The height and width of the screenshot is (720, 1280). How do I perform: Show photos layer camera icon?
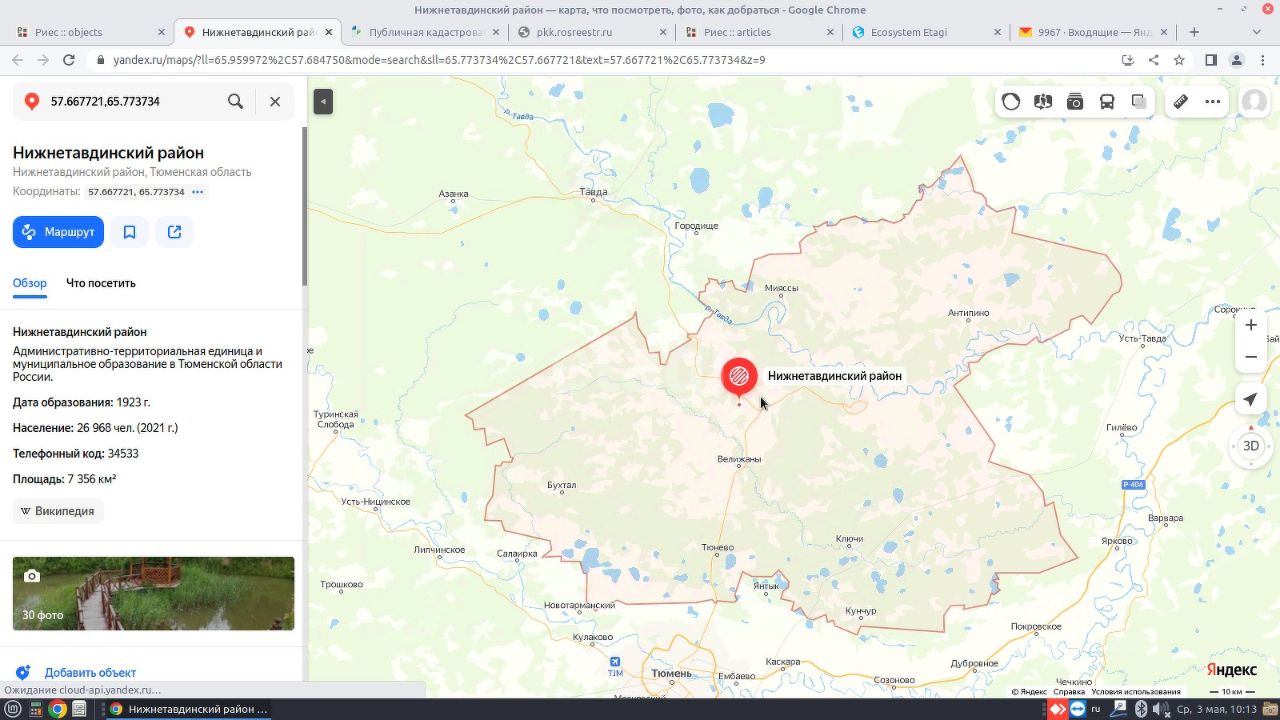[1075, 101]
